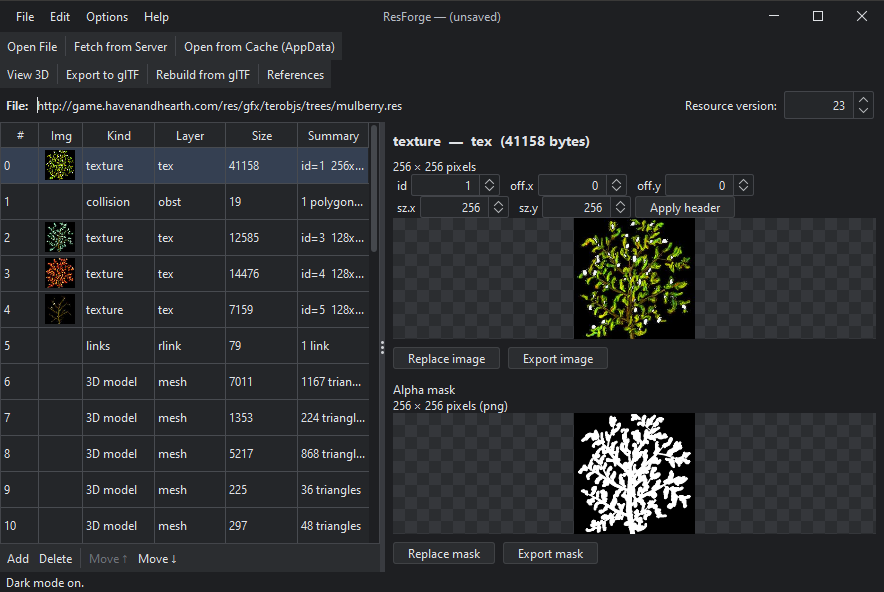
Task: Select the 3D model sized 1353
Action: (x=184, y=418)
